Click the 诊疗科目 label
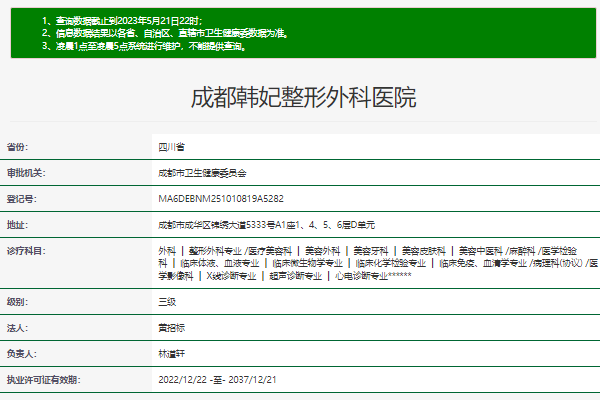 tap(26, 251)
